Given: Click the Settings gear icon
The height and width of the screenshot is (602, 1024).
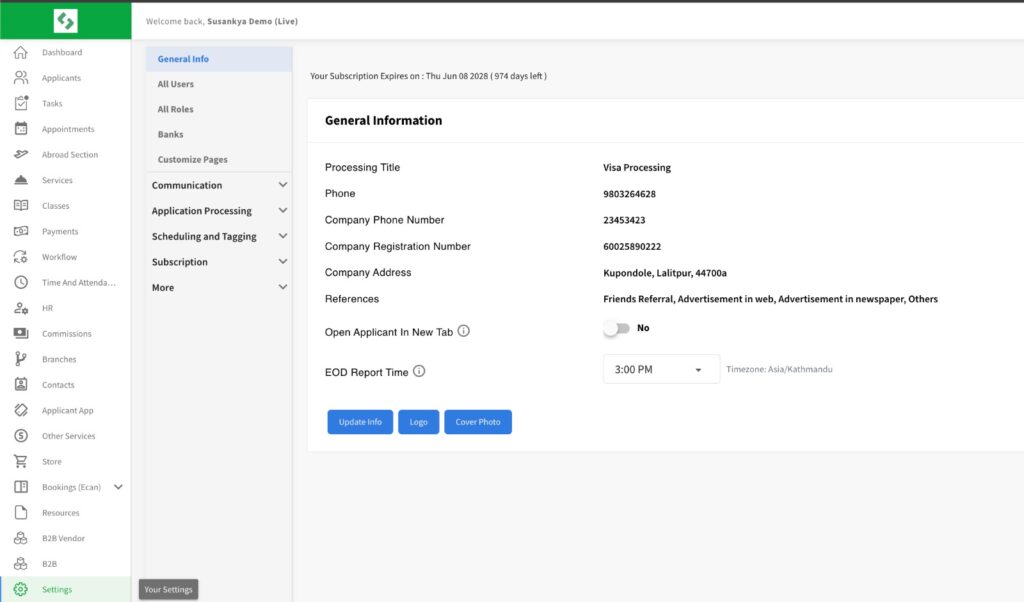Looking at the screenshot, I should tap(20, 590).
